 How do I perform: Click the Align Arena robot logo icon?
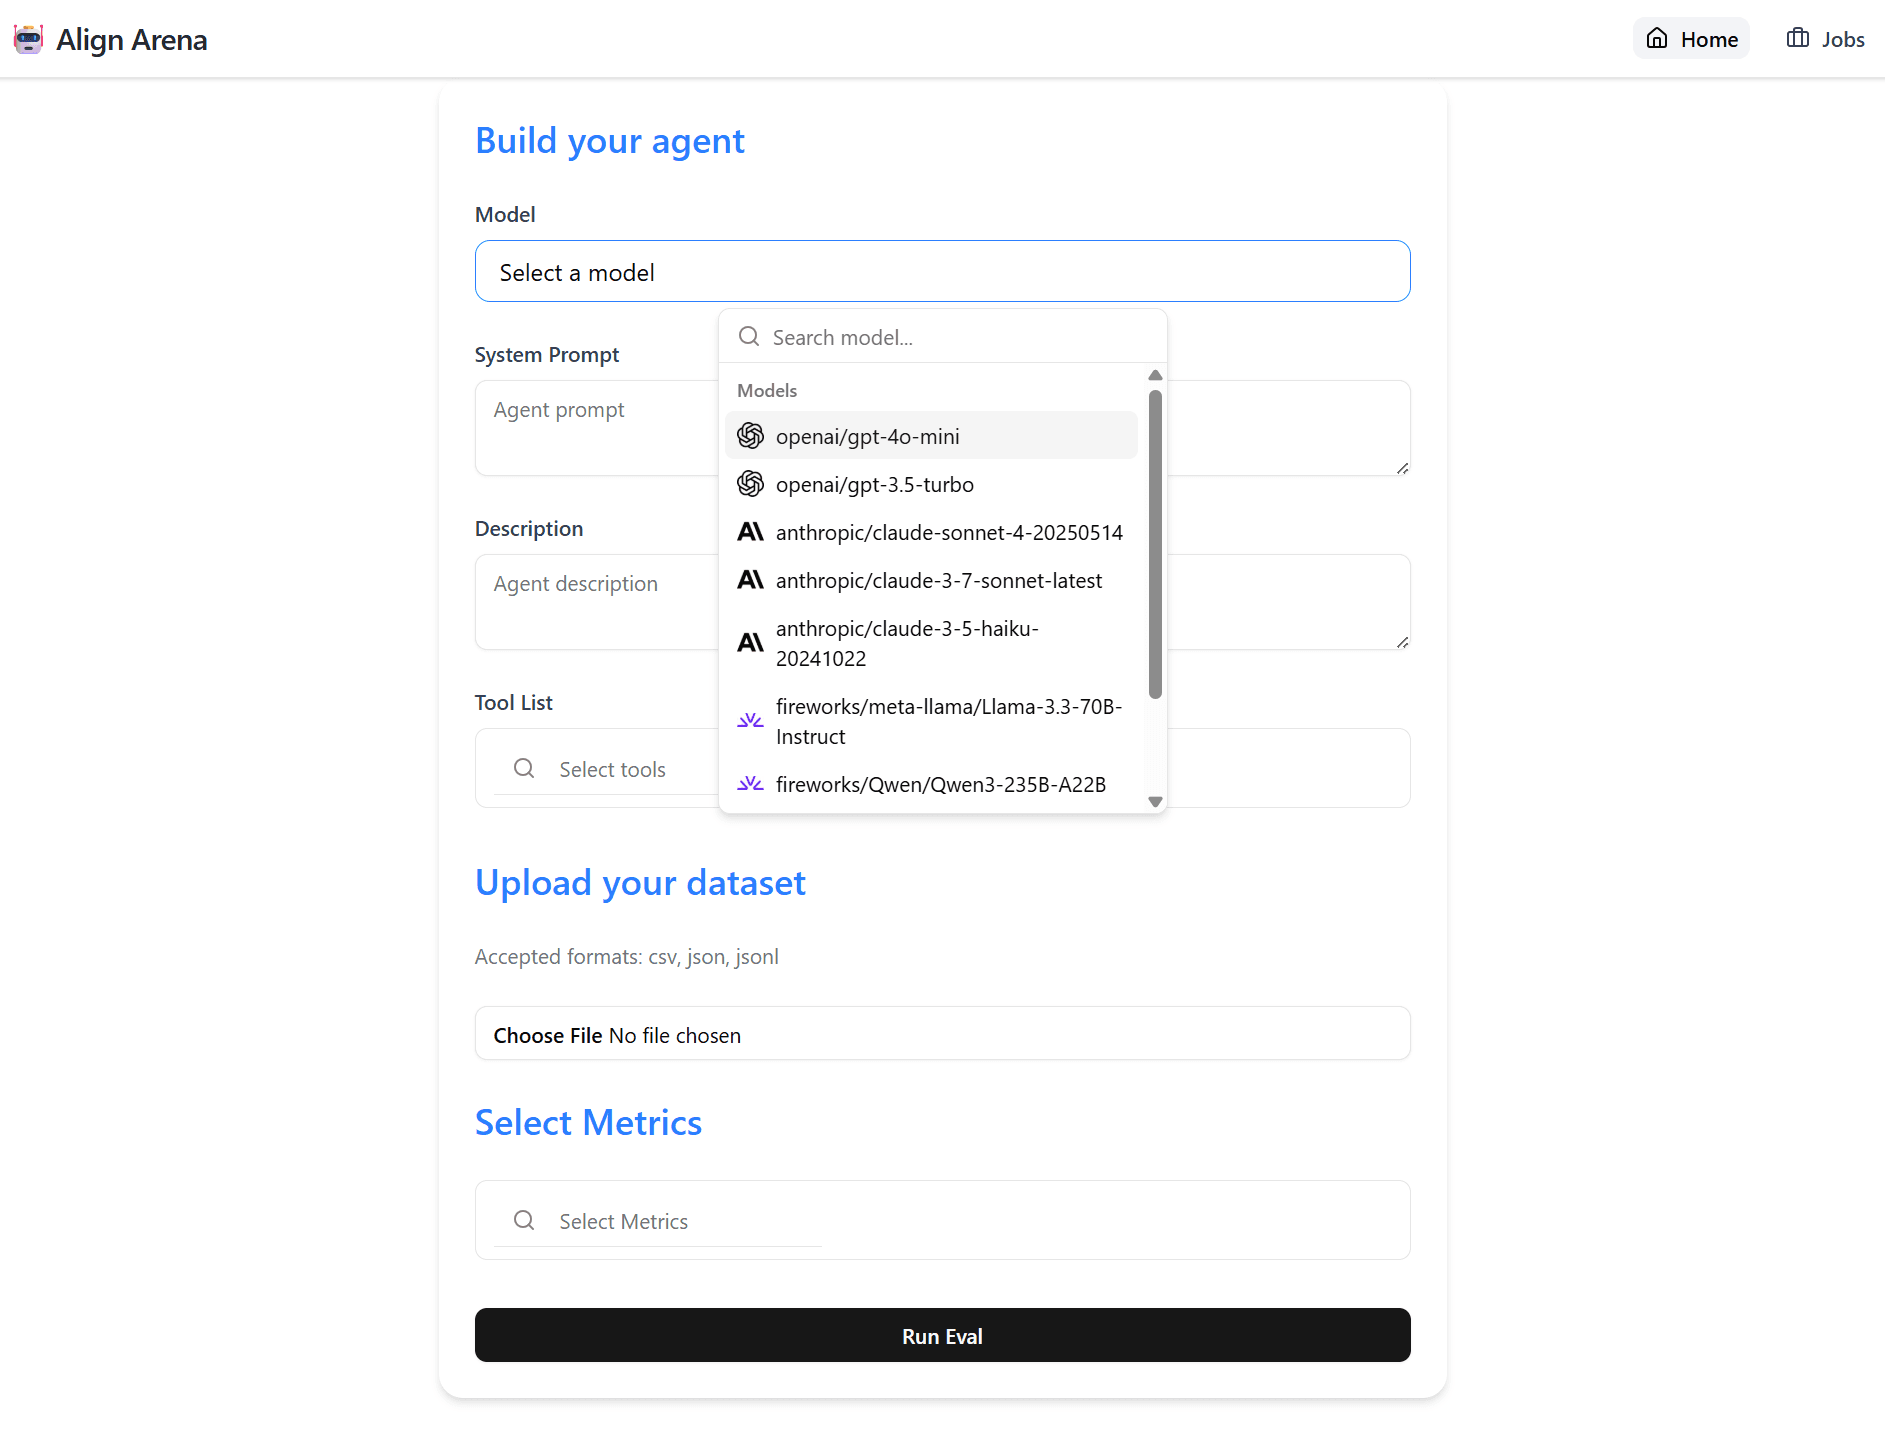pyautogui.click(x=28, y=39)
